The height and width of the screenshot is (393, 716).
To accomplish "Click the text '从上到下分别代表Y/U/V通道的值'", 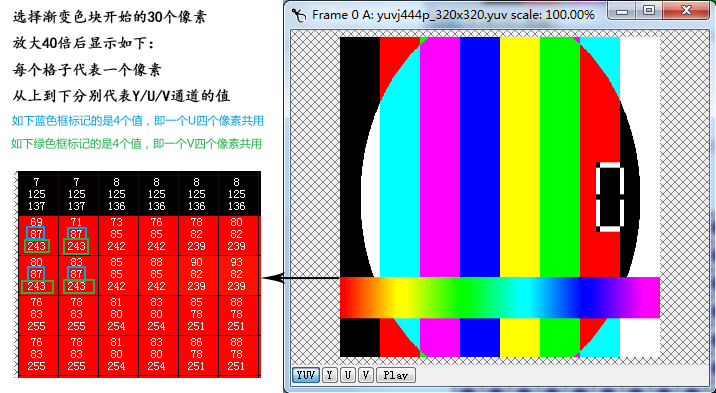I will tap(121, 96).
